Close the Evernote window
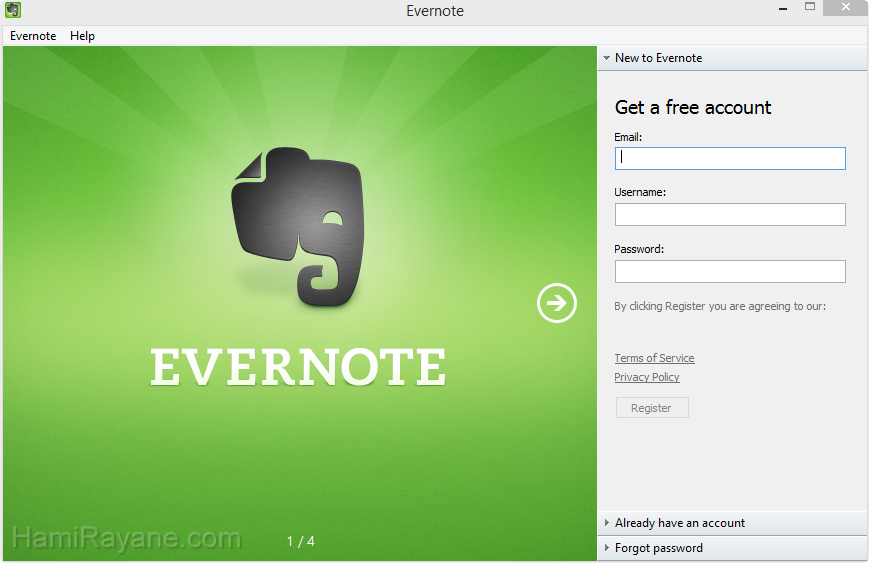 (846, 8)
